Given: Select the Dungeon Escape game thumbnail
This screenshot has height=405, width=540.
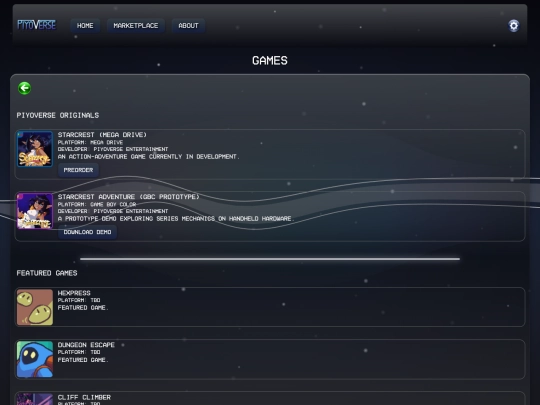Looking at the screenshot, I should (35, 359).
